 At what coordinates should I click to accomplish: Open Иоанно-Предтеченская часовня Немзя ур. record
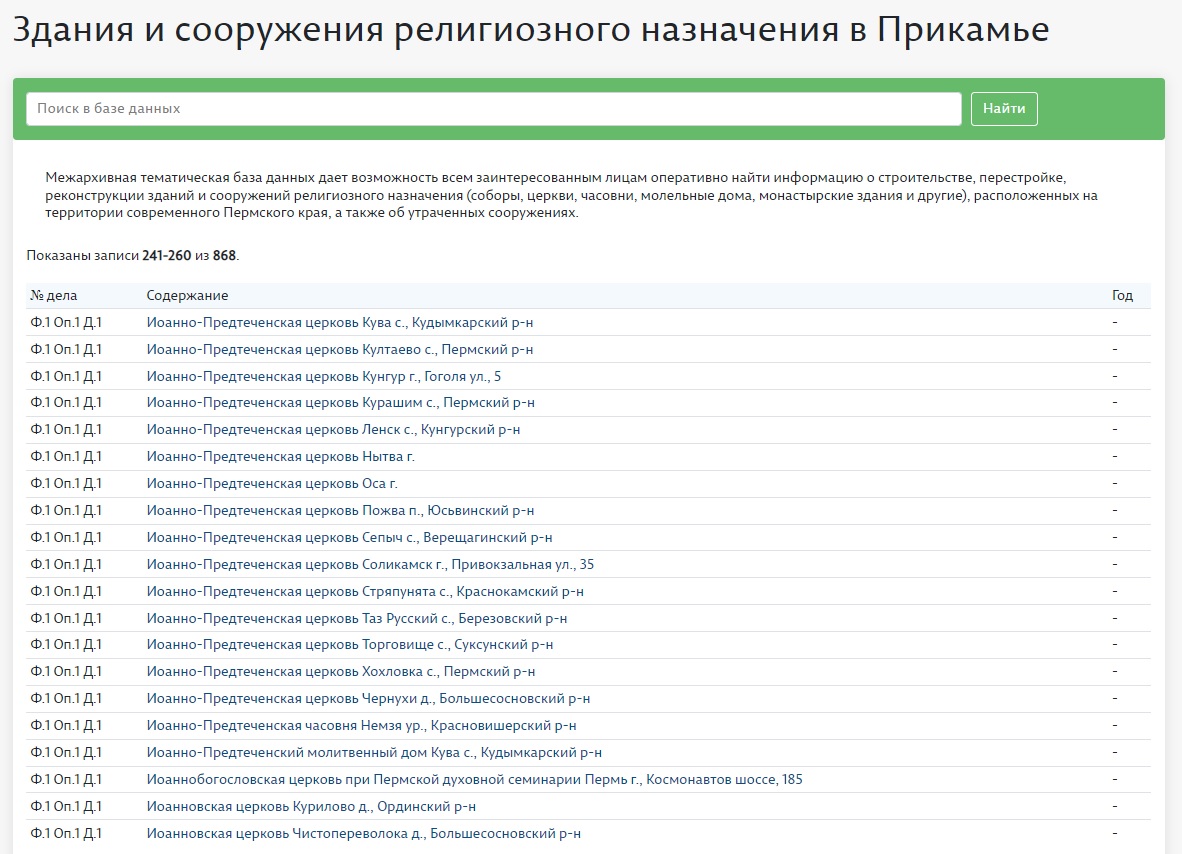click(x=361, y=726)
